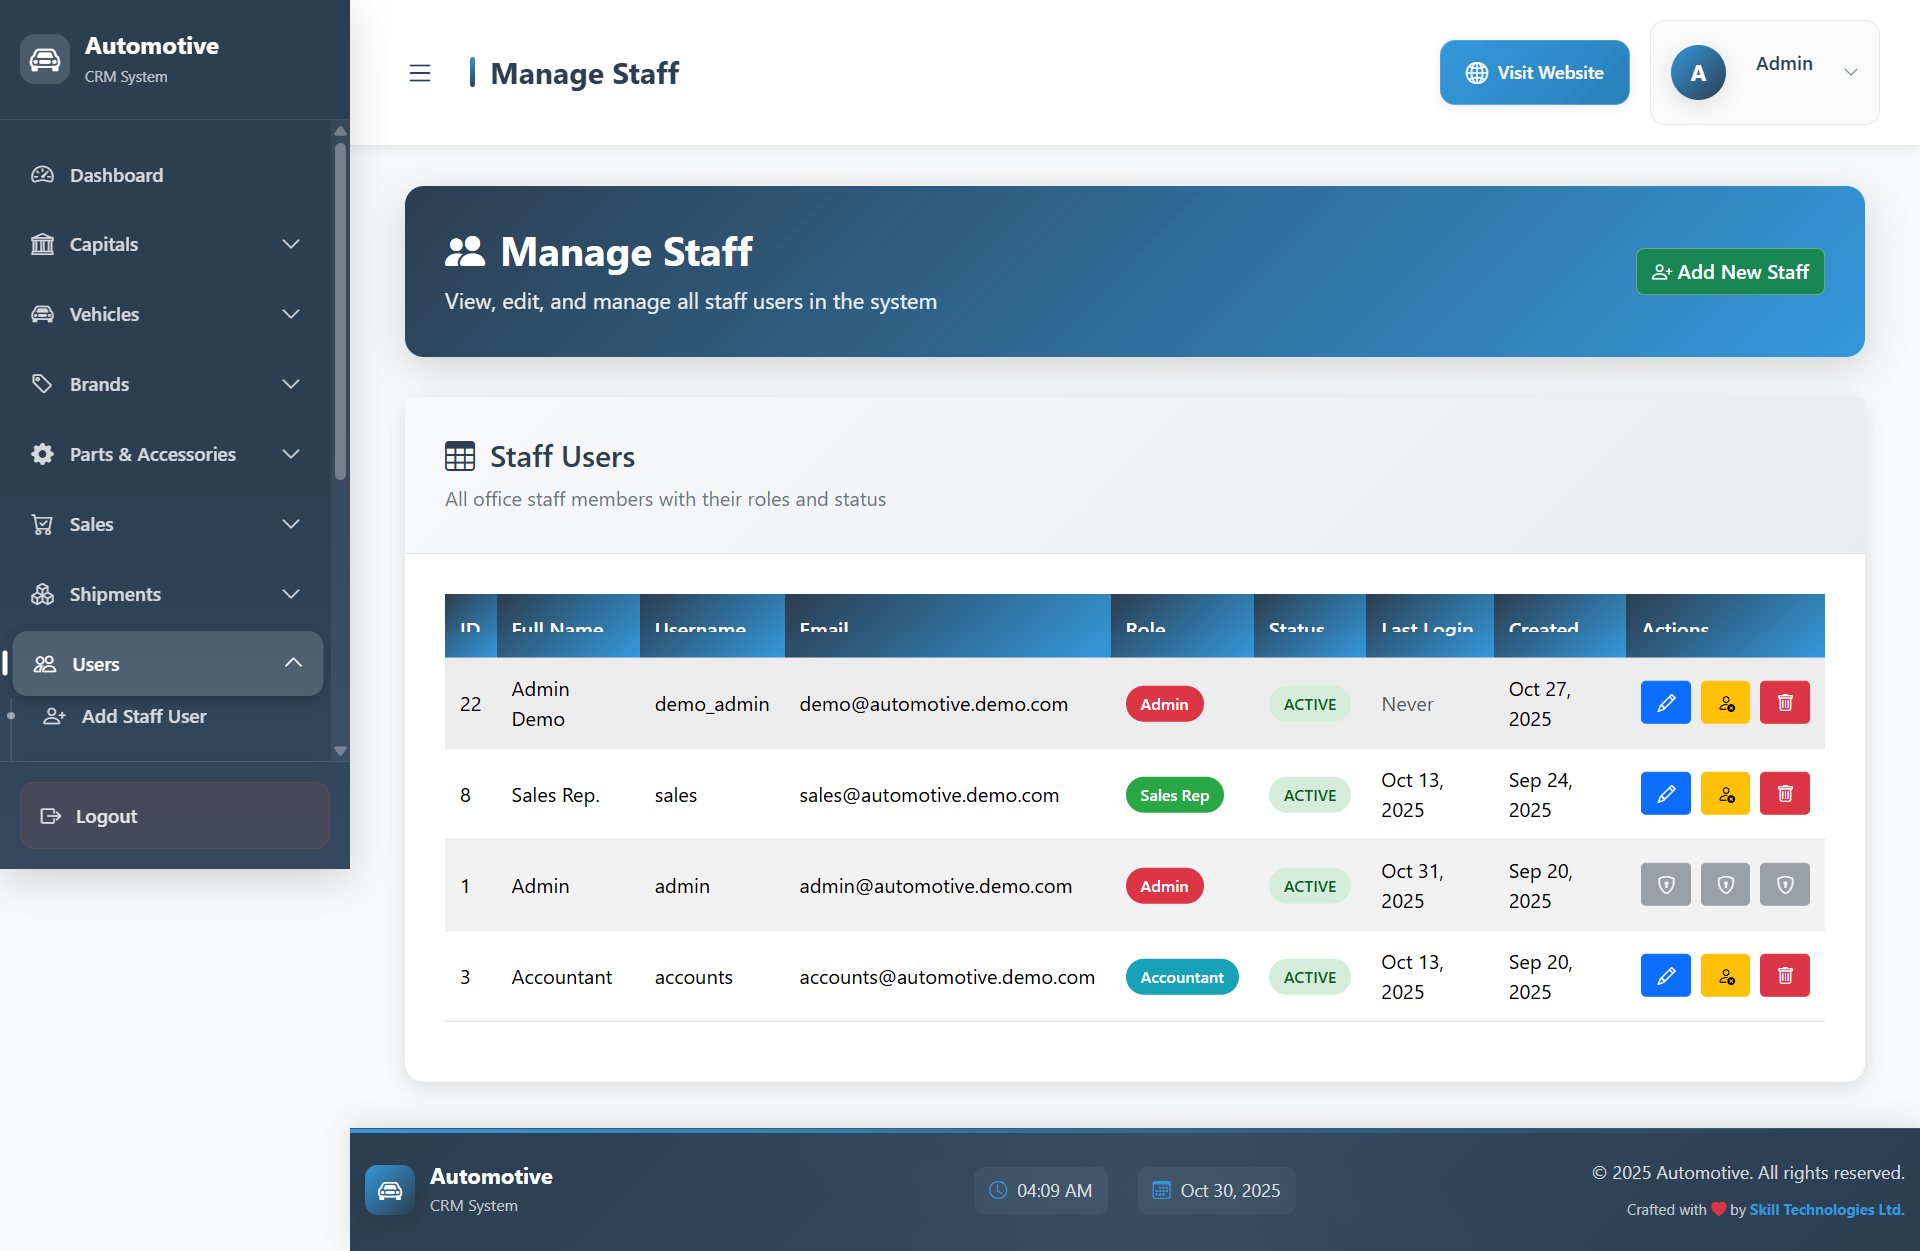The height and width of the screenshot is (1251, 1920).
Task: Select Add Staff User submenu item
Action: tap(144, 716)
